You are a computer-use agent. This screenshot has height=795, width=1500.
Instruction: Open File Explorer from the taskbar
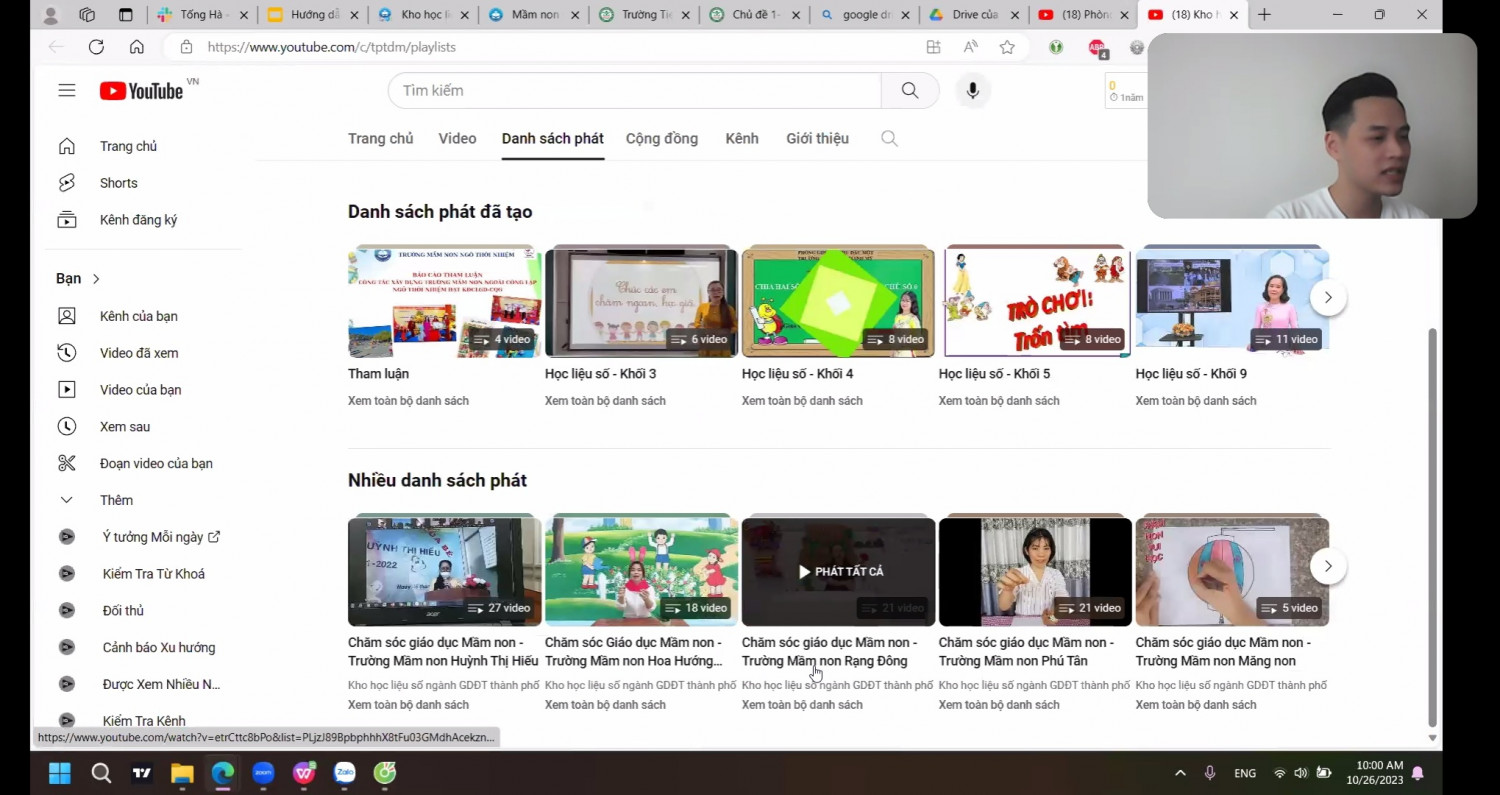pyautogui.click(x=181, y=773)
